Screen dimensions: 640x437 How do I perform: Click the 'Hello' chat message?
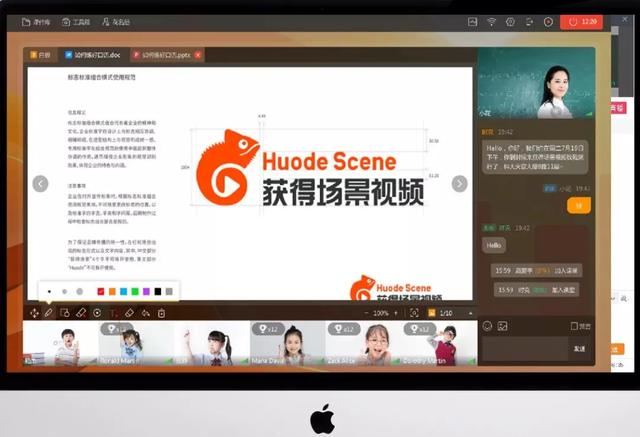[494, 245]
